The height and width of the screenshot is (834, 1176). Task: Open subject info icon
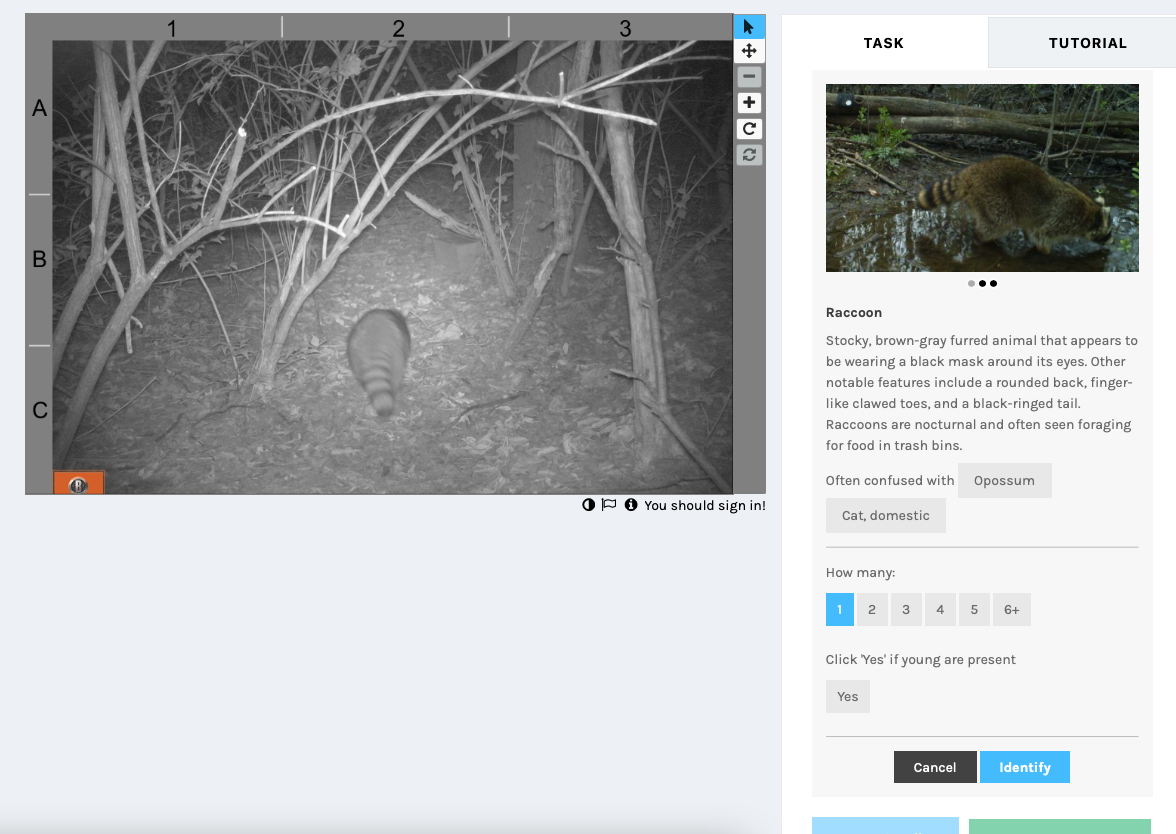click(x=631, y=505)
